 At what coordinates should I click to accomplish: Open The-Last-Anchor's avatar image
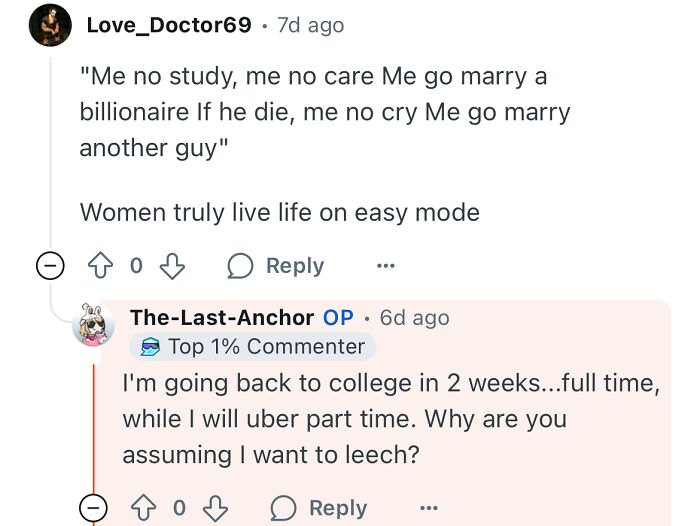pyautogui.click(x=94, y=325)
